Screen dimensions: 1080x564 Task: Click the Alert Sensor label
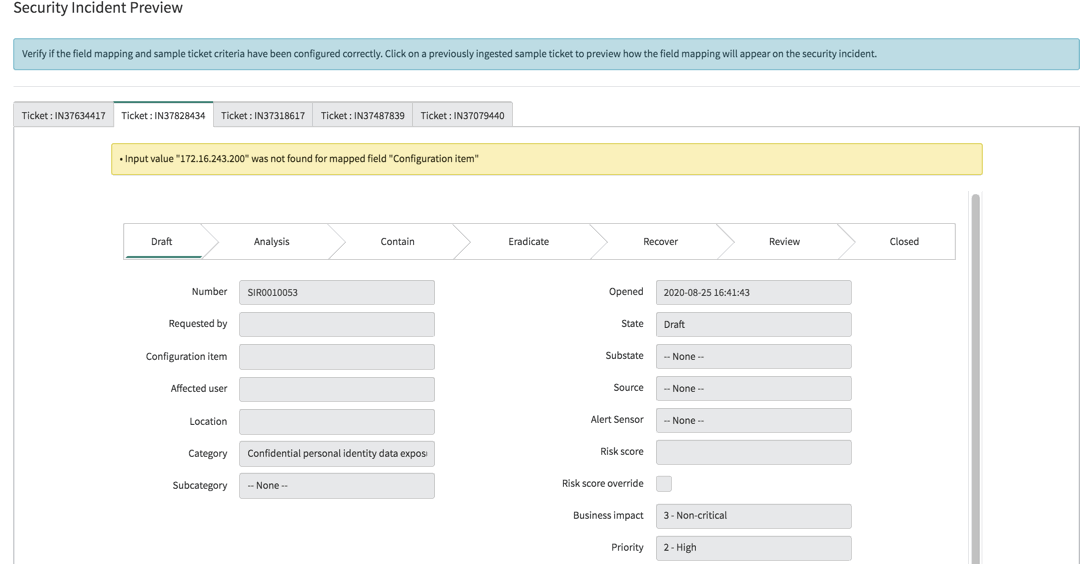coord(616,419)
